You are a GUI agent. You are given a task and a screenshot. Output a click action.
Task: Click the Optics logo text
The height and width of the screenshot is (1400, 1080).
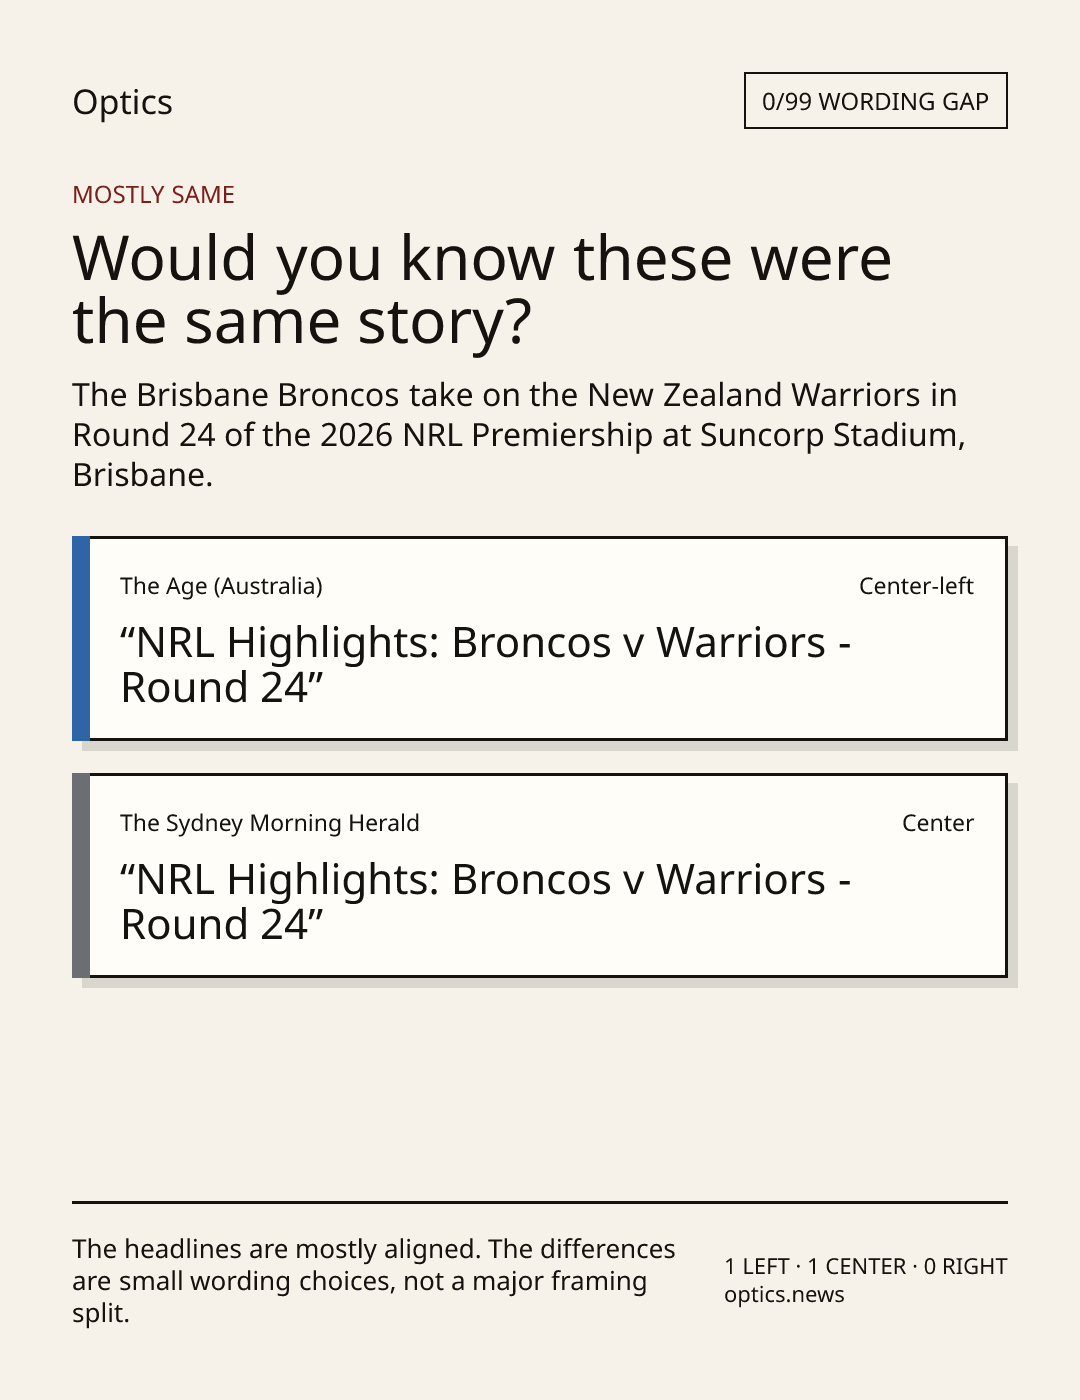coord(122,102)
